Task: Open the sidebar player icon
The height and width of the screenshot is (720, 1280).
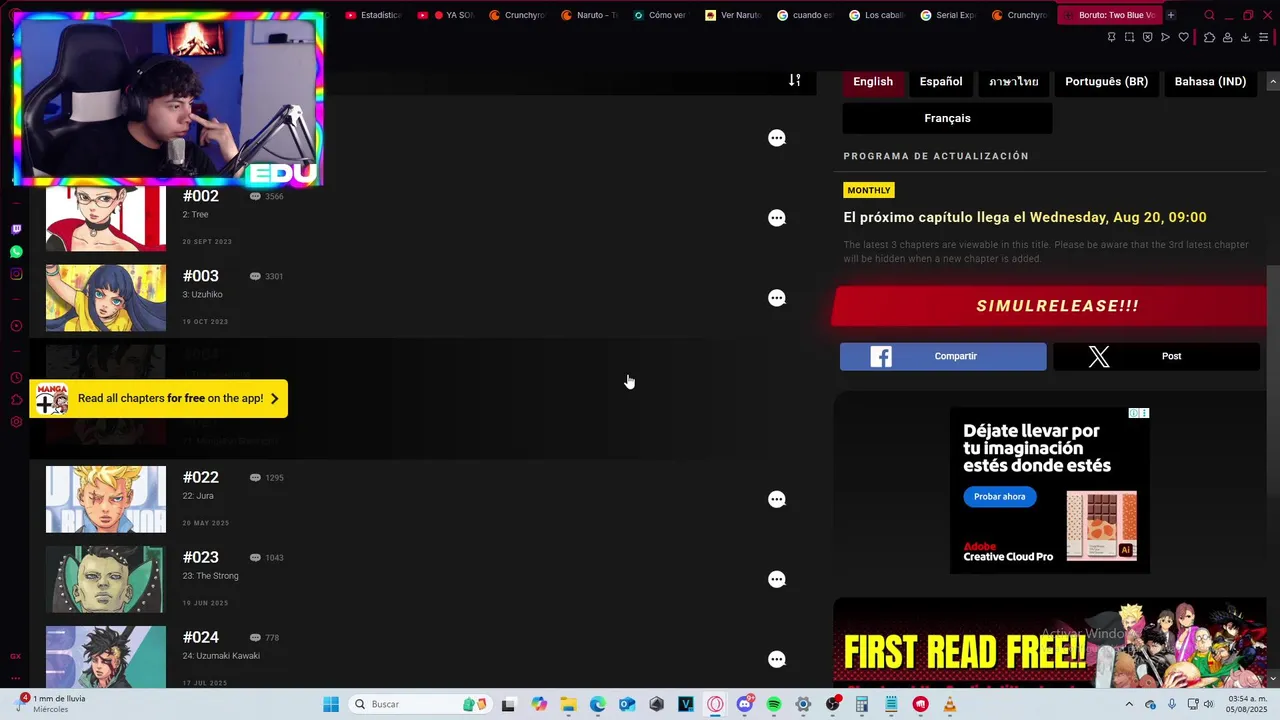Action: pos(16,326)
